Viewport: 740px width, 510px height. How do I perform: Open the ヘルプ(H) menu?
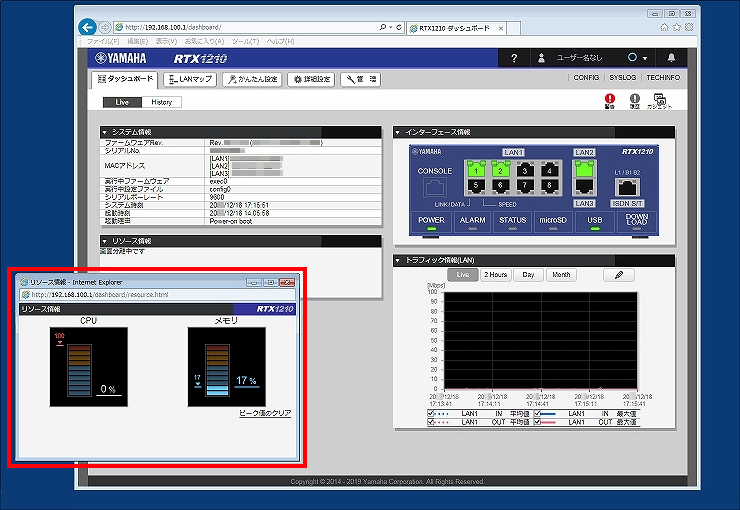280,42
